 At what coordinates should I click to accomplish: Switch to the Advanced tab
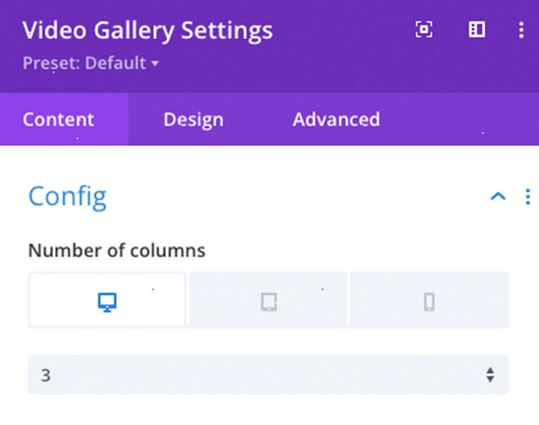[336, 119]
